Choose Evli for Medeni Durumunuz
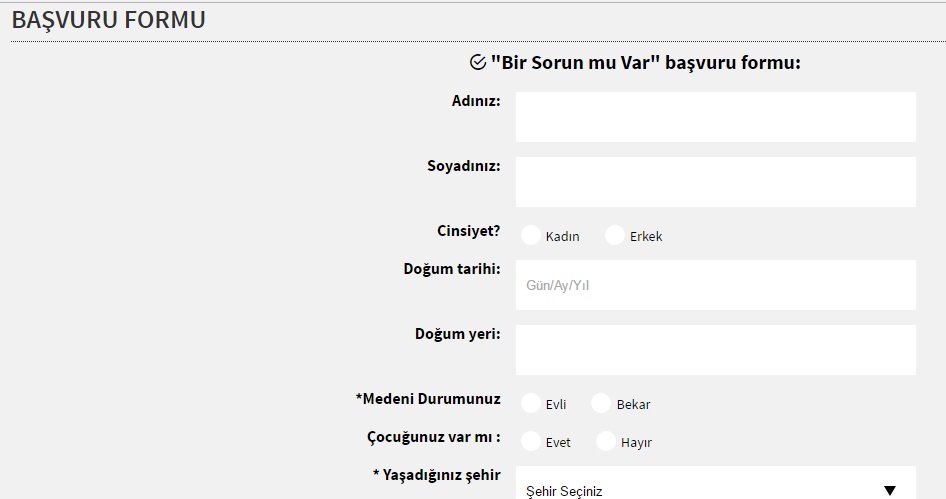This screenshot has width=946, height=499. click(x=531, y=403)
